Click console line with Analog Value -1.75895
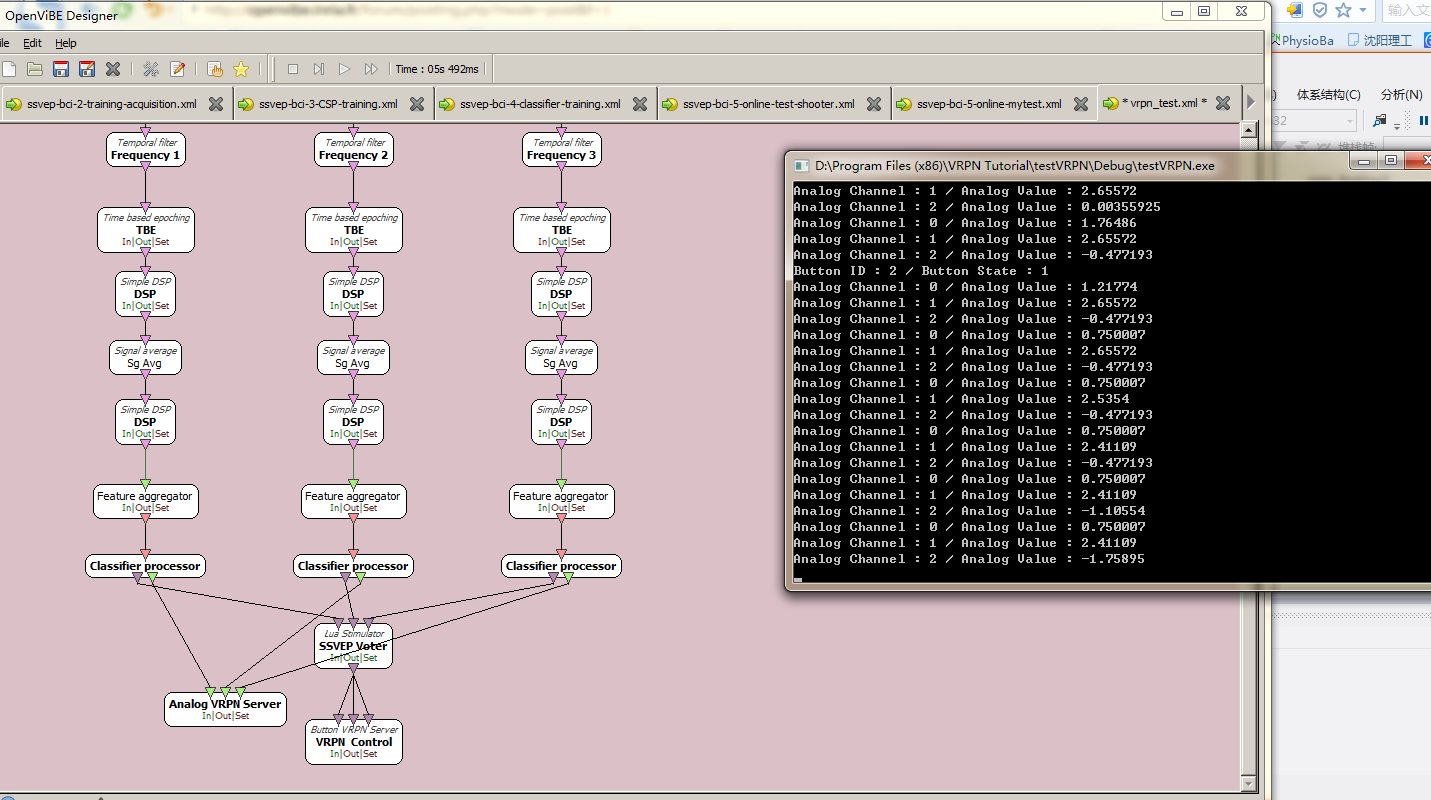1431x800 pixels. pyautogui.click(x=969, y=559)
